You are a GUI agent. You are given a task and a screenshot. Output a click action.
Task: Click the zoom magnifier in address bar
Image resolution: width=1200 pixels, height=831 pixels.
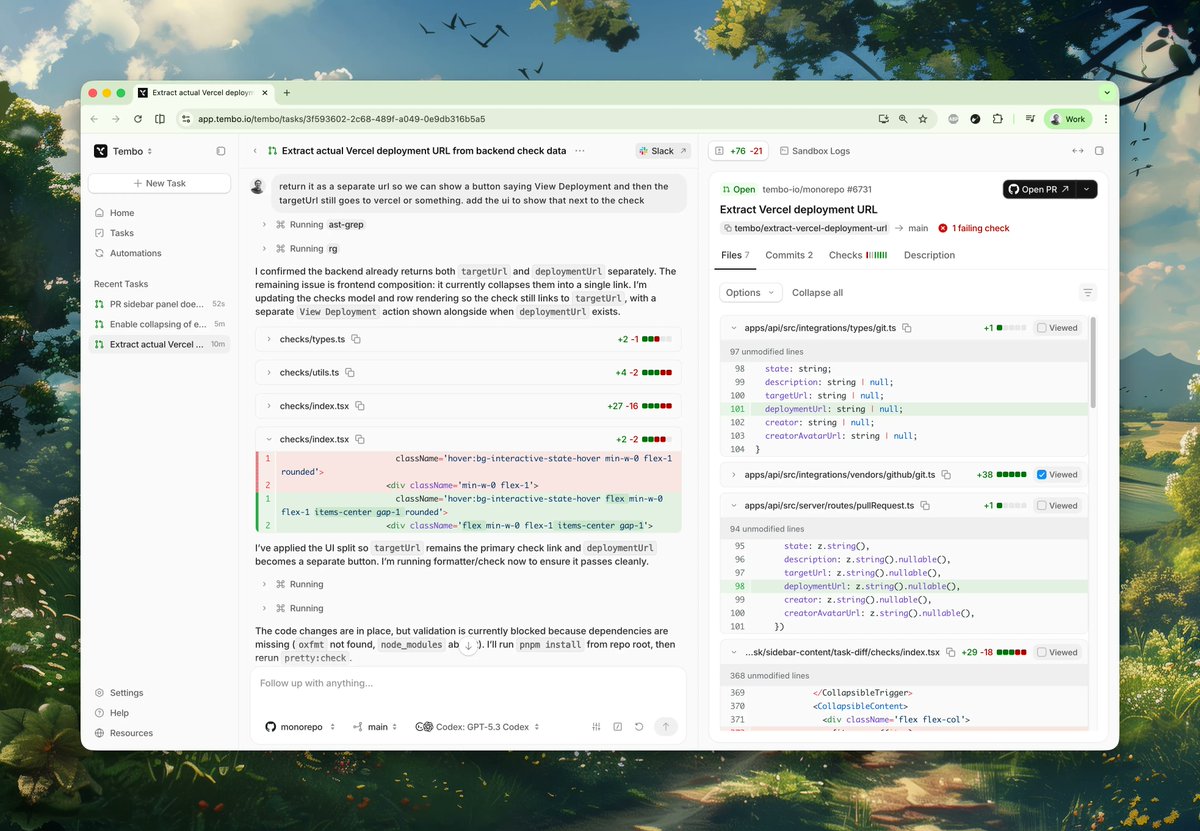coord(903,118)
